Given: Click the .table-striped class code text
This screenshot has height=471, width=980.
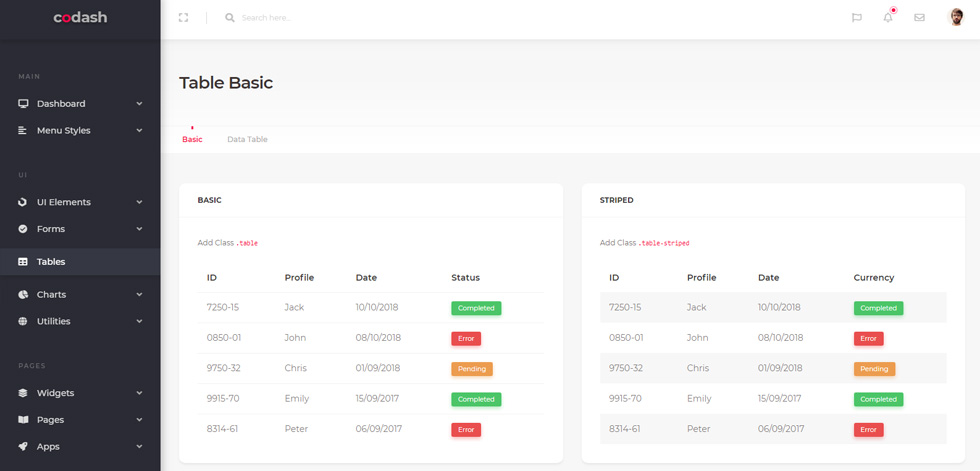Looking at the screenshot, I should point(664,243).
